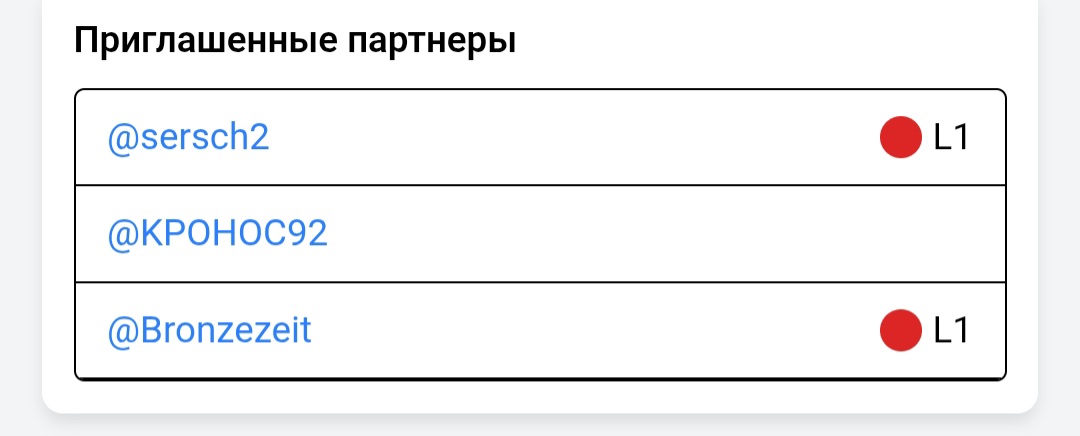Open the @sersch2 partner profile
The height and width of the screenshot is (436, 1080).
point(188,138)
